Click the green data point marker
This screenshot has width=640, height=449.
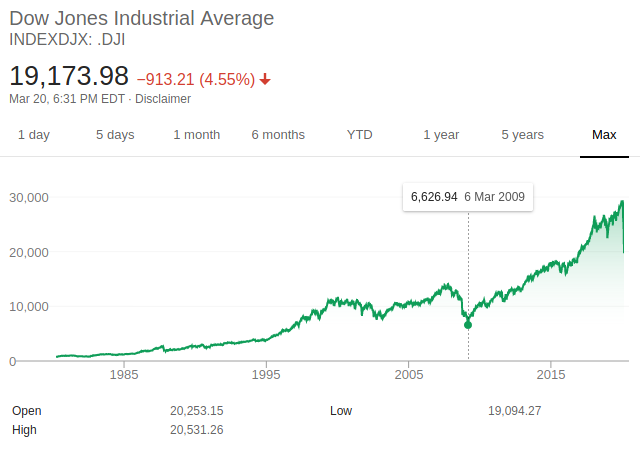click(468, 324)
